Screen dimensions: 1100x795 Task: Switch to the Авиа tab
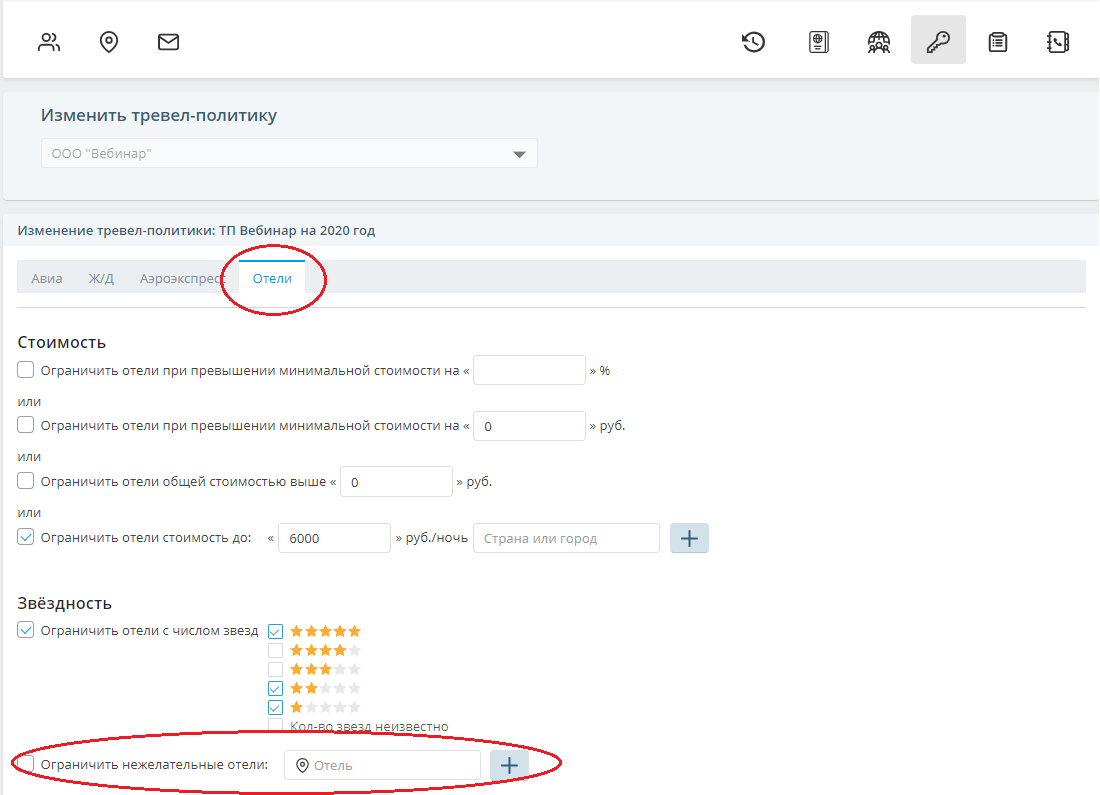pyautogui.click(x=46, y=279)
